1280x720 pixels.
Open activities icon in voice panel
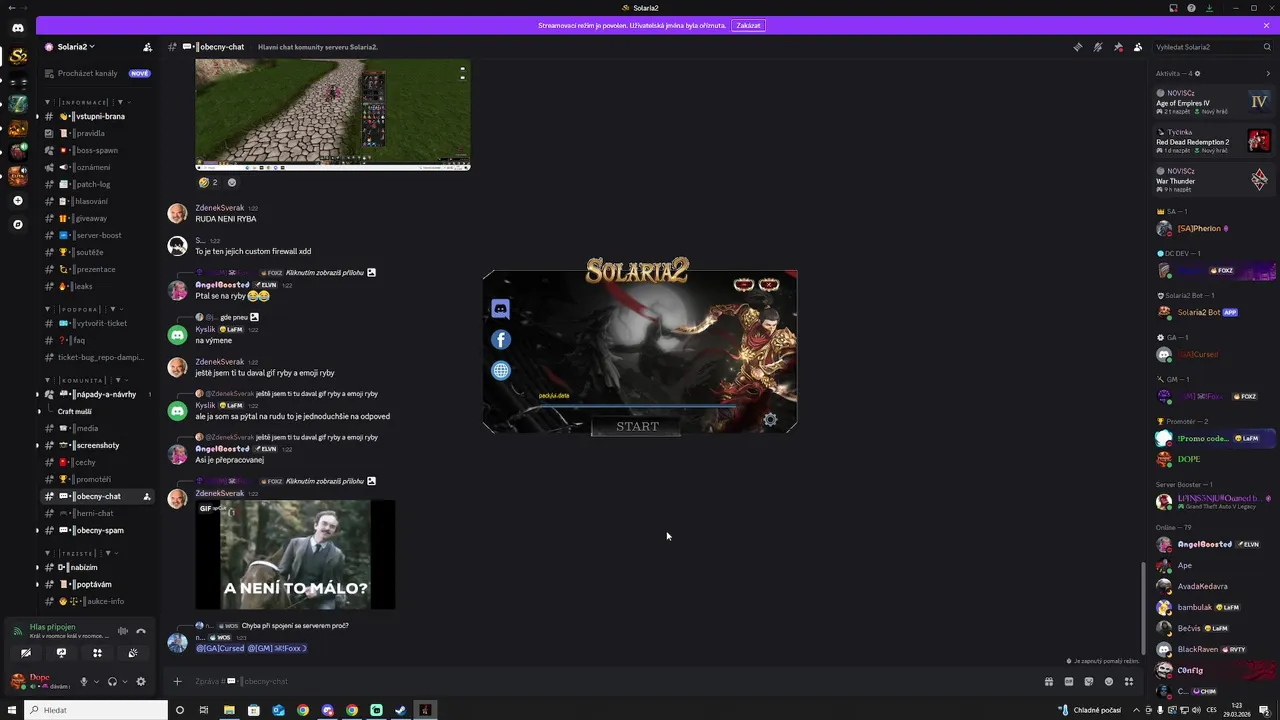tap(97, 653)
